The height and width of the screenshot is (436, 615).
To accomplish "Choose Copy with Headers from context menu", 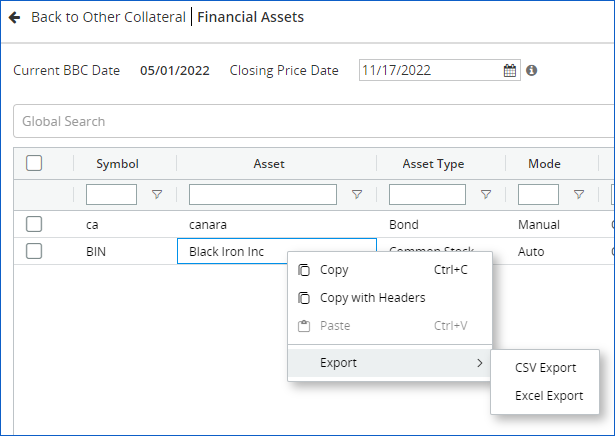I will [372, 298].
